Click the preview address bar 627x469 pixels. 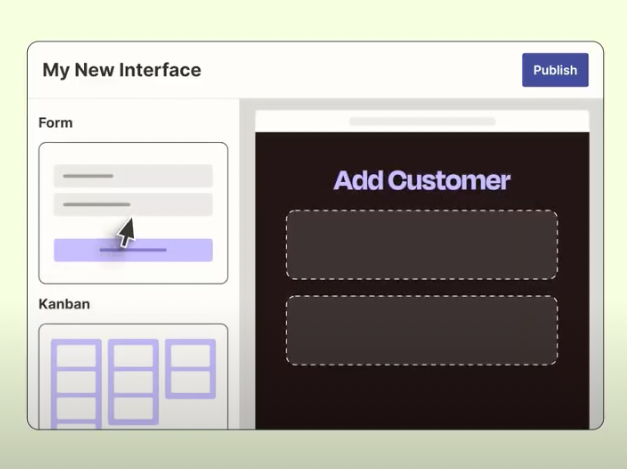click(x=422, y=121)
